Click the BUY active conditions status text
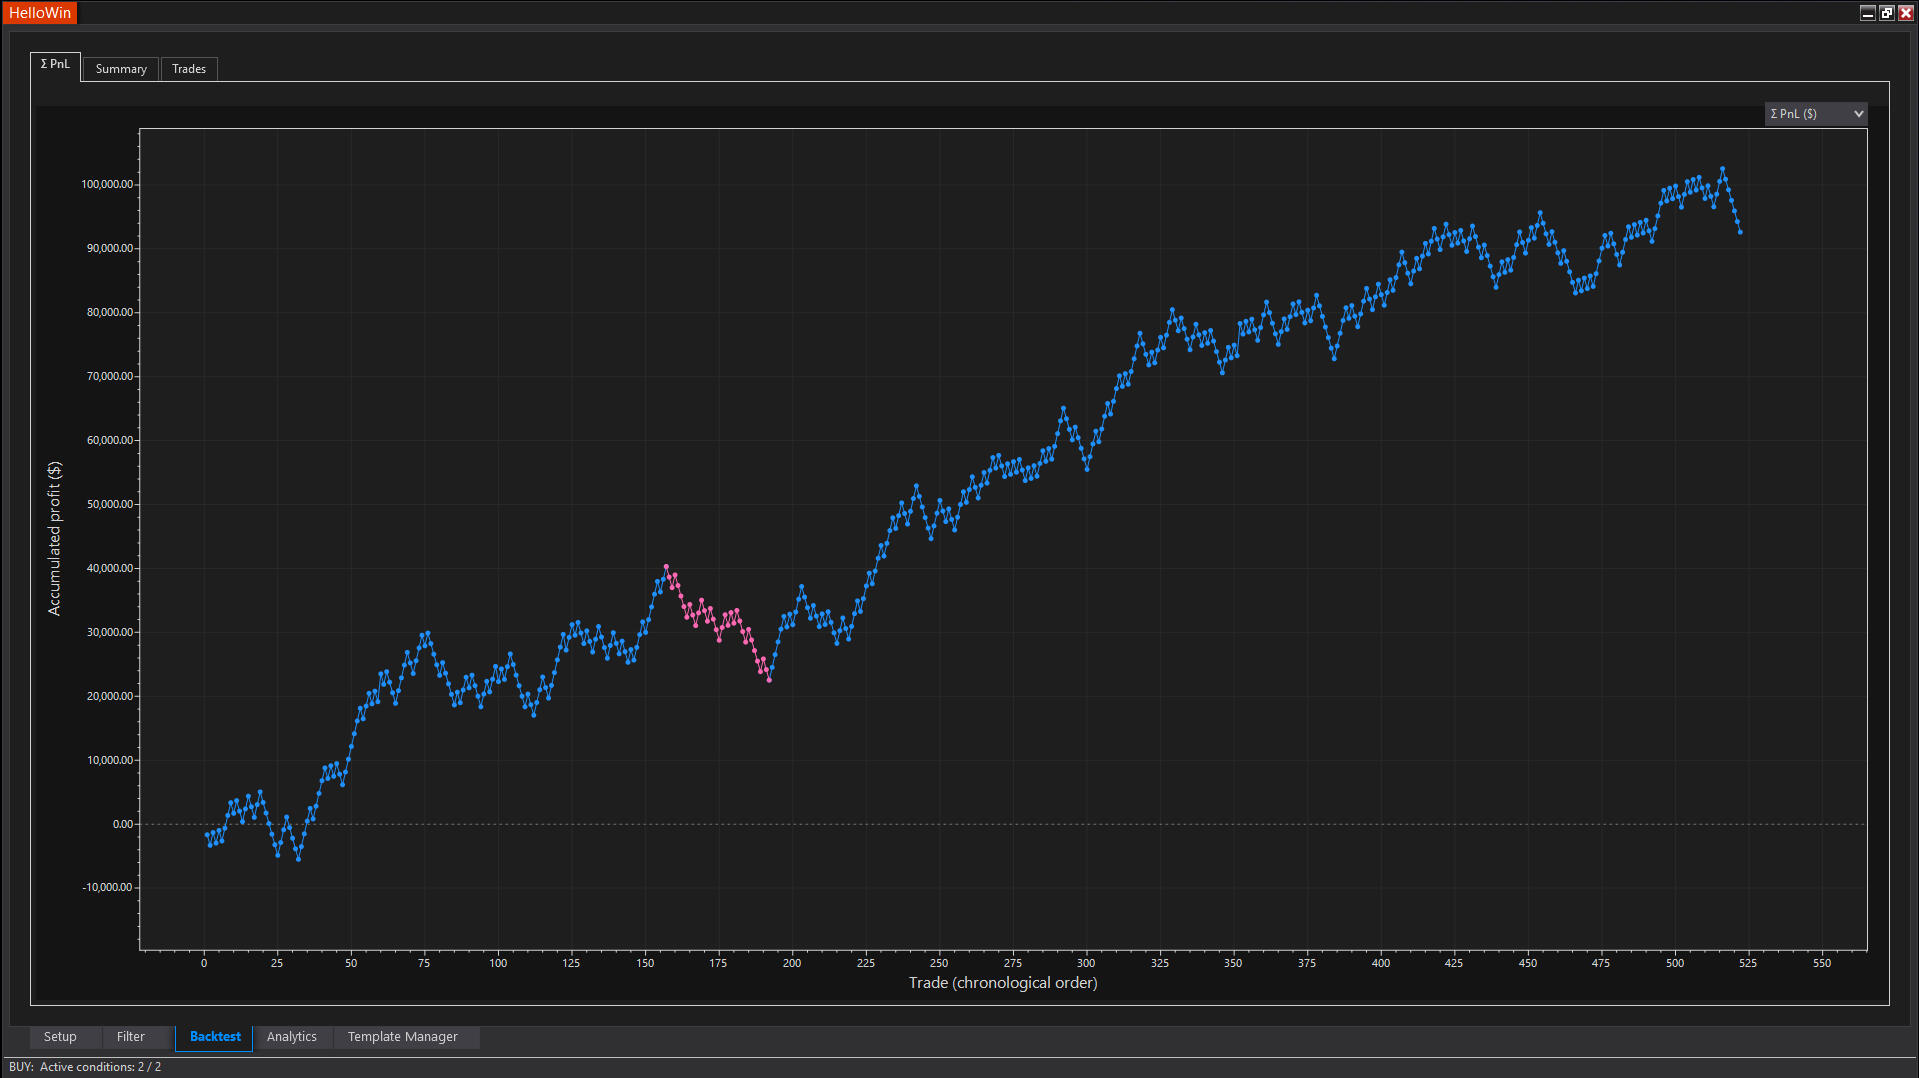Viewport: 1919px width, 1078px height. (85, 1067)
